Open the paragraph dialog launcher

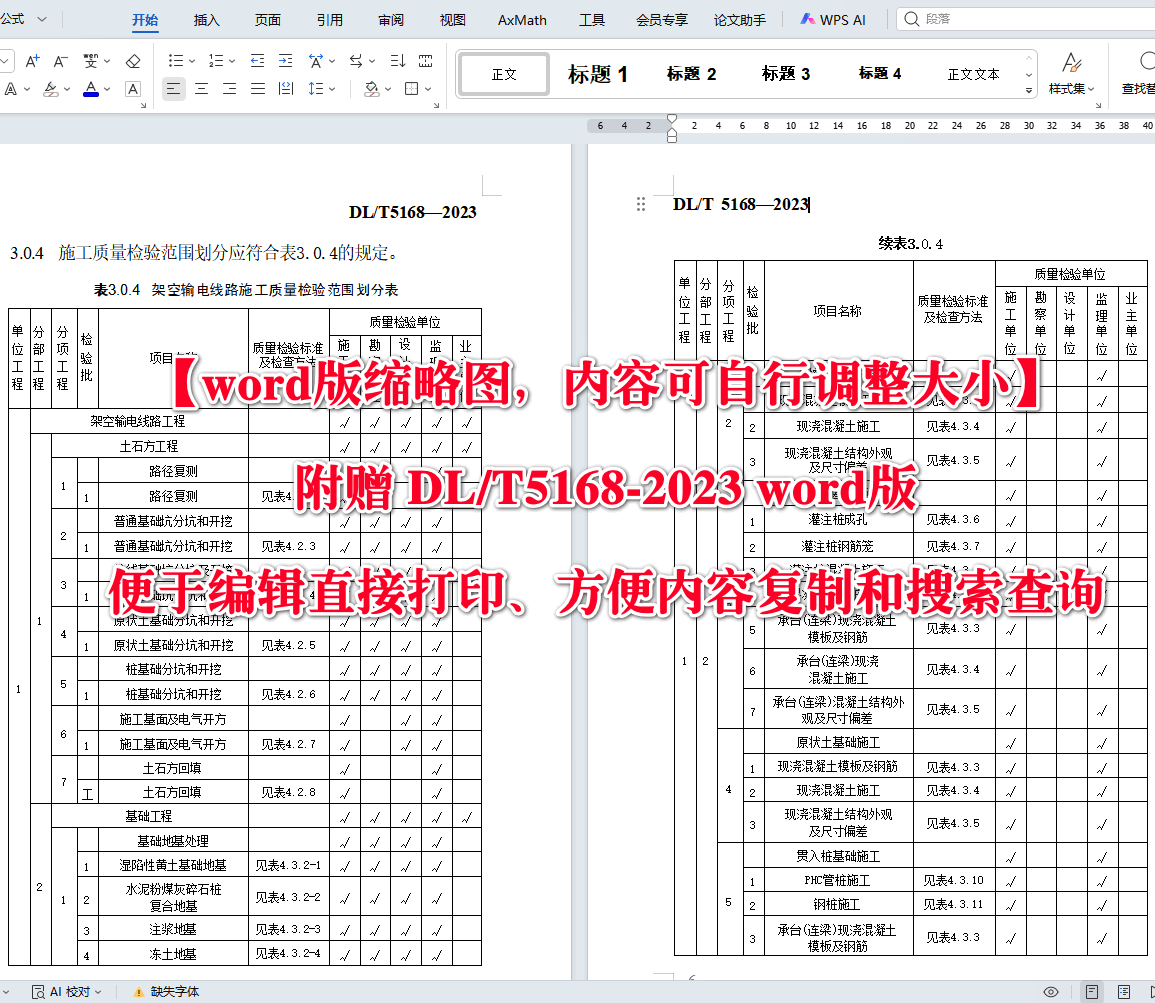click(437, 105)
